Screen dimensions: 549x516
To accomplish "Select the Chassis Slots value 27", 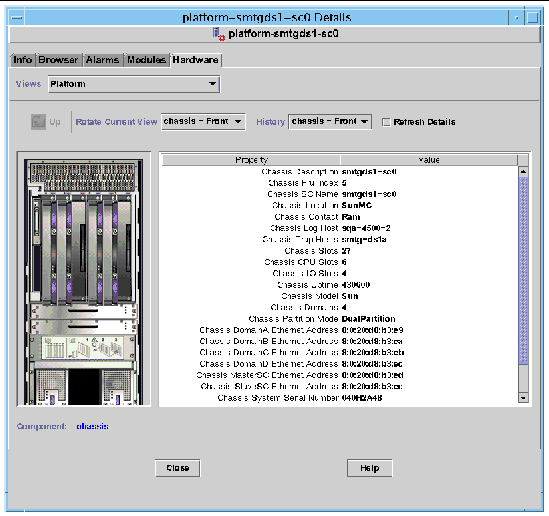I will click(x=346, y=251).
